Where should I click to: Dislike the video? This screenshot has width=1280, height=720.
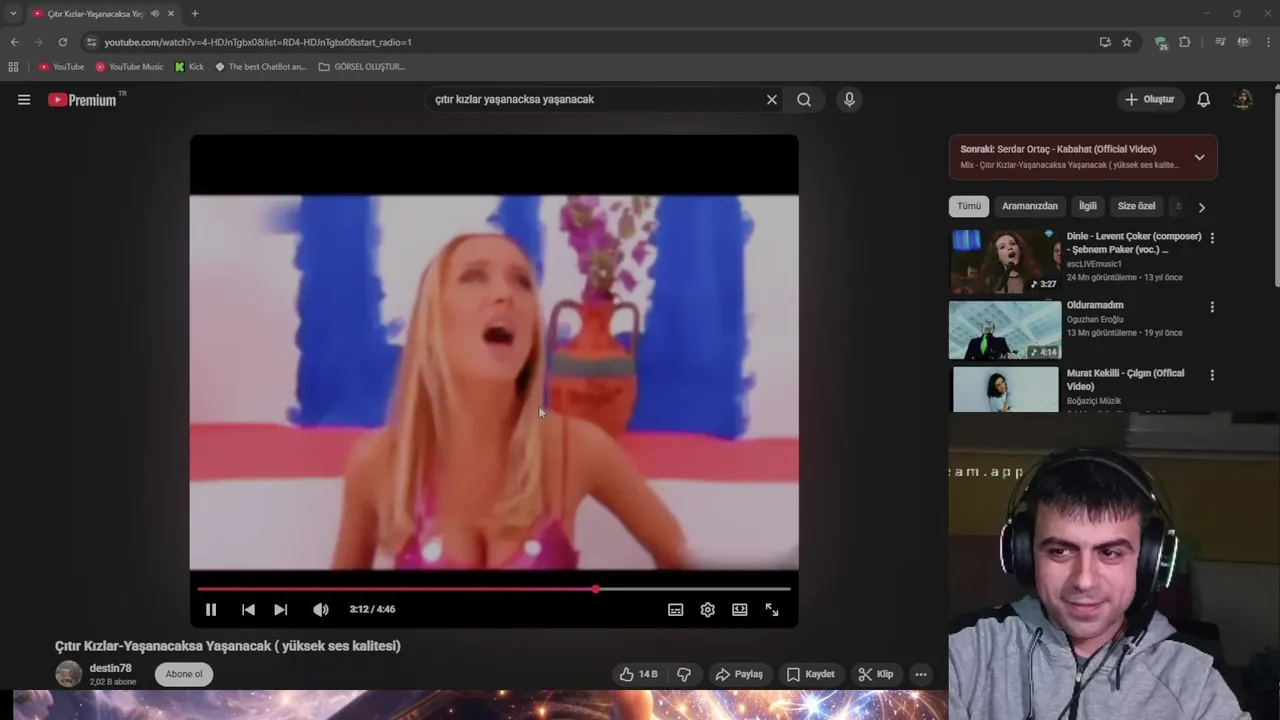(x=684, y=674)
